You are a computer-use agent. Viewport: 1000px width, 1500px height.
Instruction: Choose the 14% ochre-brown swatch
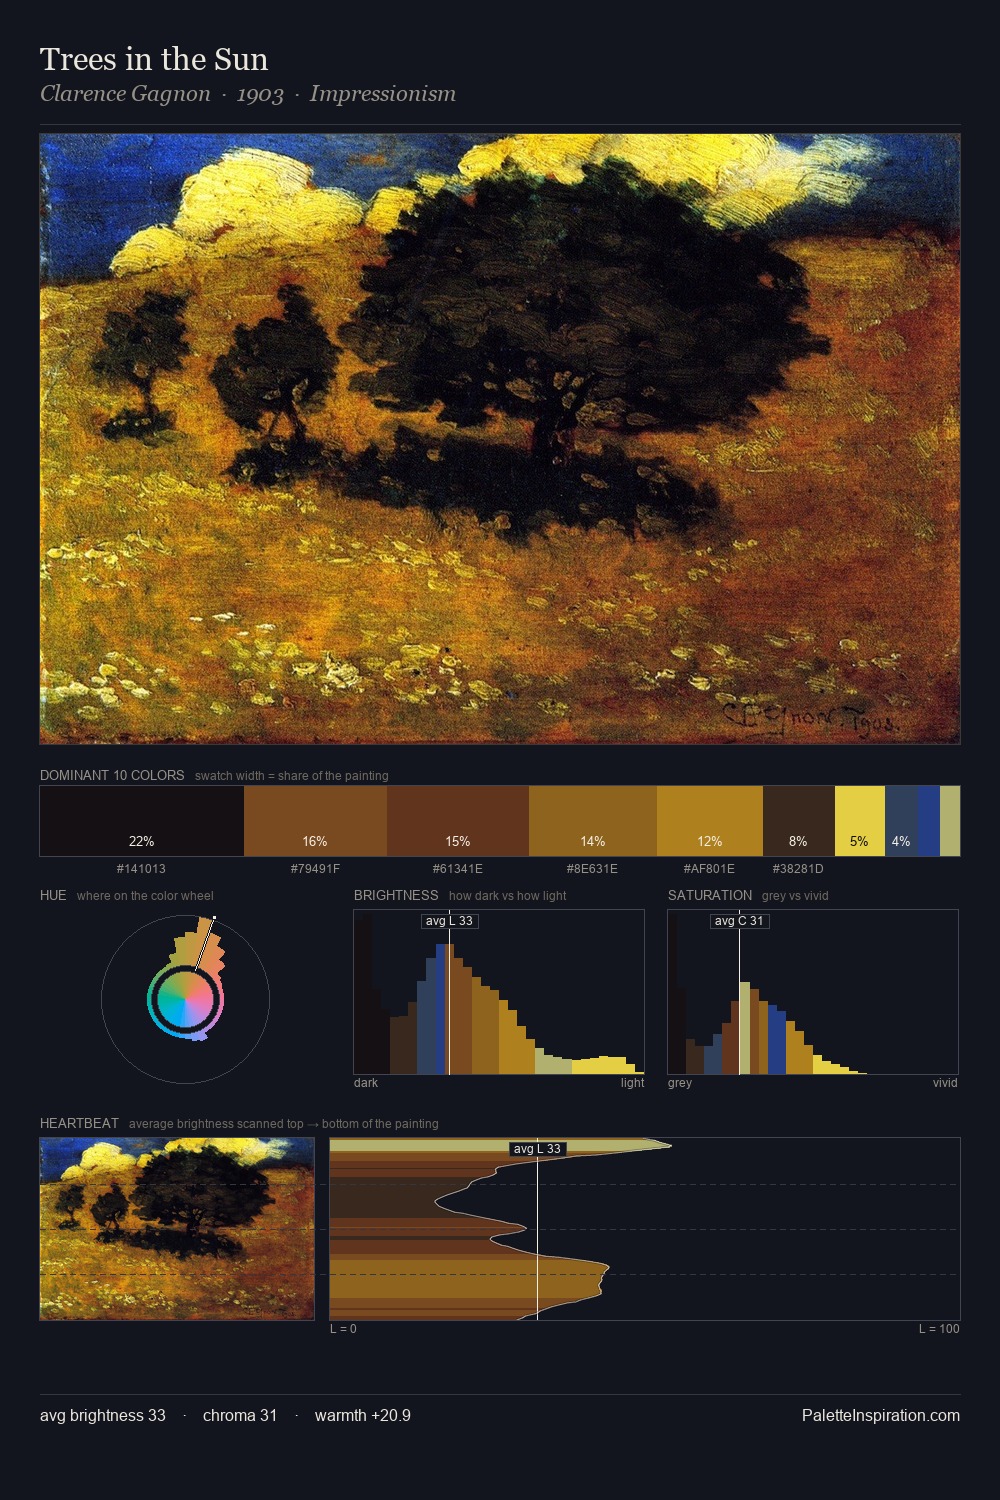tap(593, 821)
